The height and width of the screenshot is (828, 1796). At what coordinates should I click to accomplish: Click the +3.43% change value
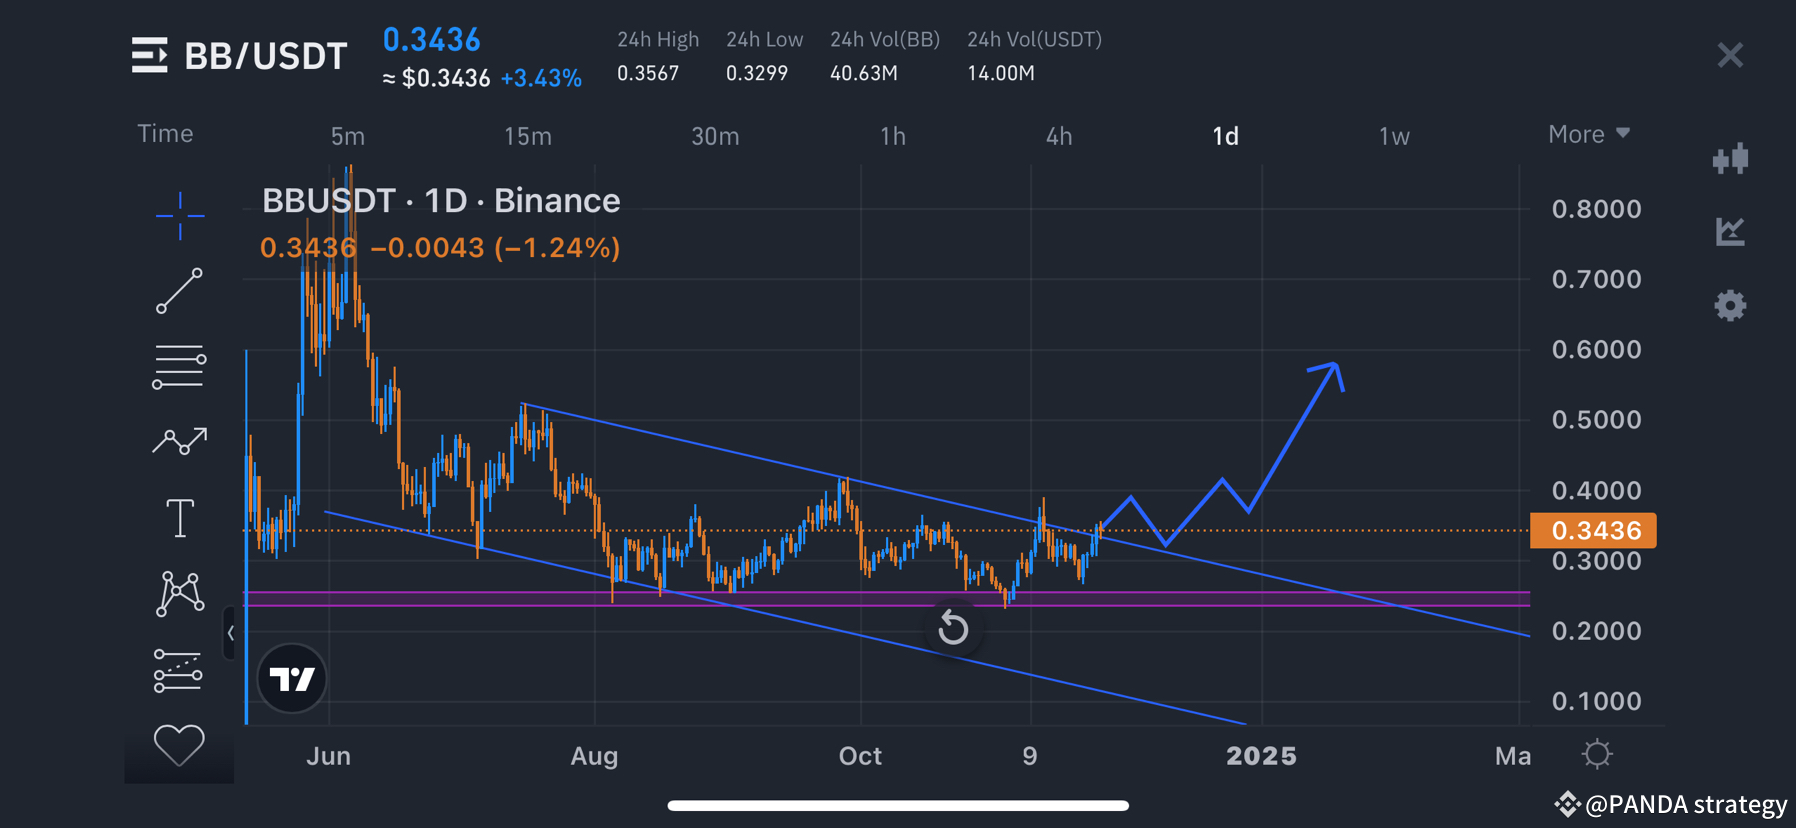[x=541, y=78]
